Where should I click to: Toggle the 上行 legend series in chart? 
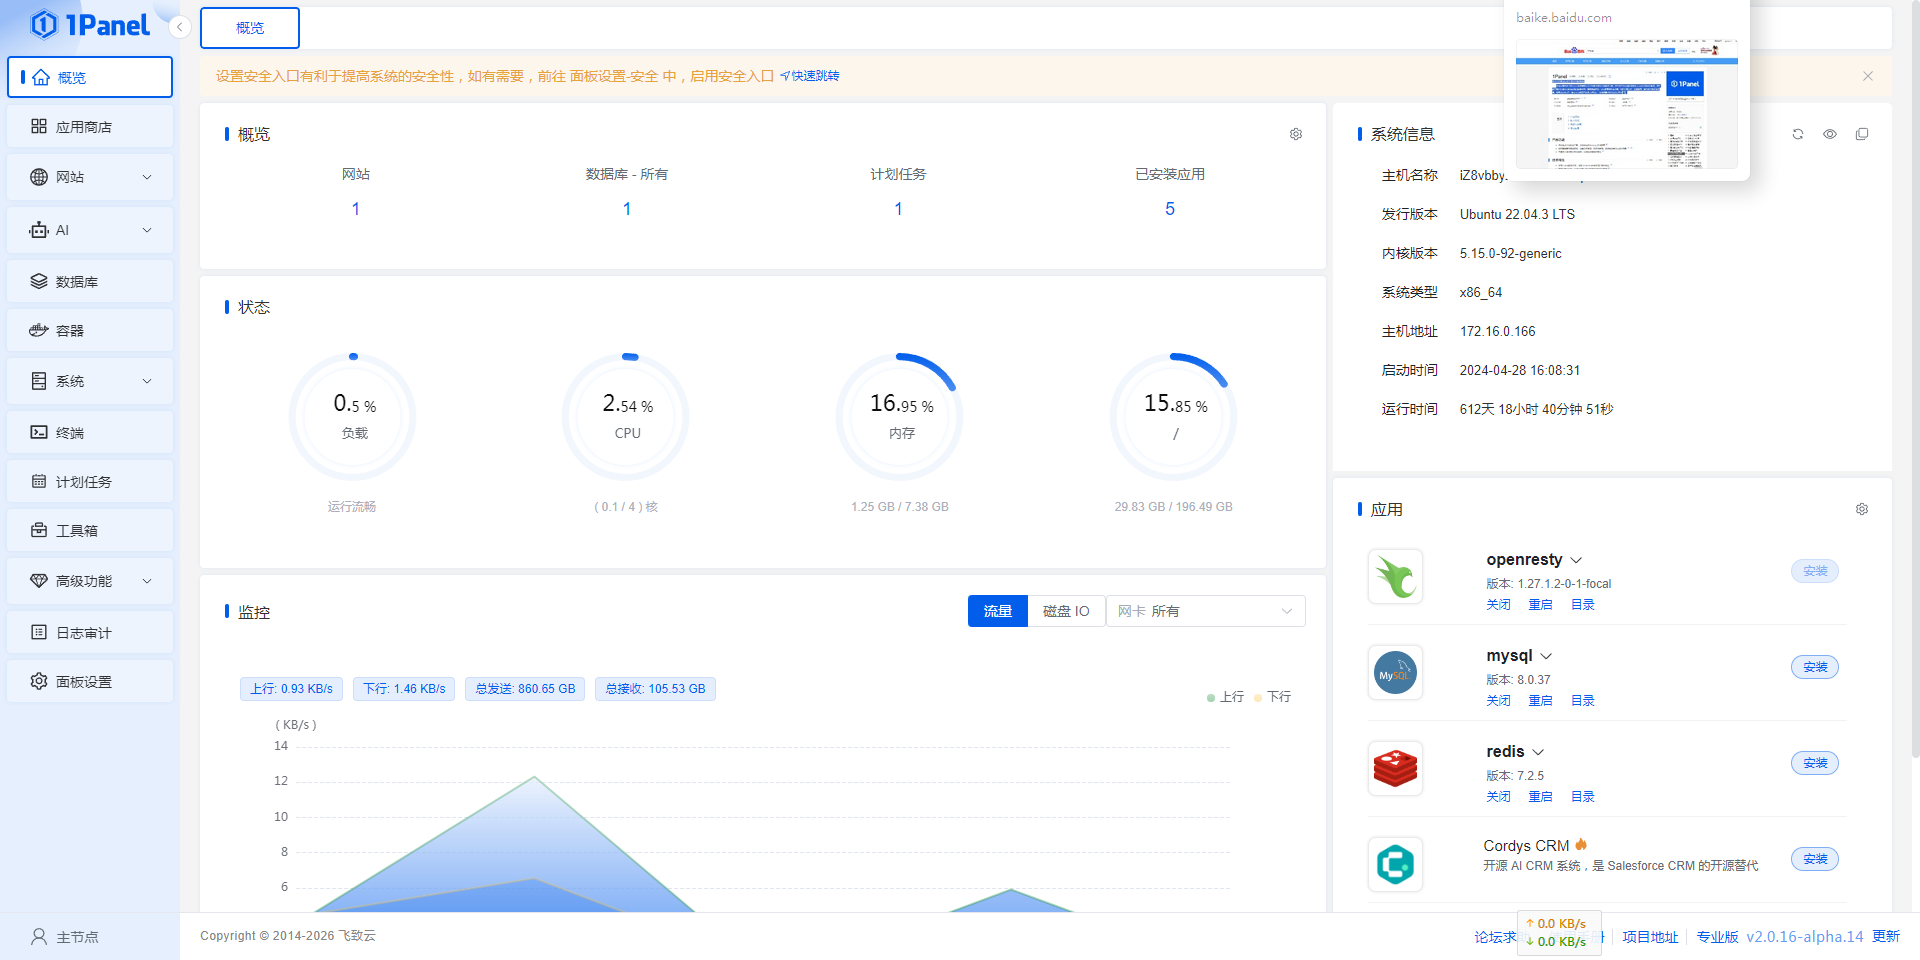[1225, 697]
